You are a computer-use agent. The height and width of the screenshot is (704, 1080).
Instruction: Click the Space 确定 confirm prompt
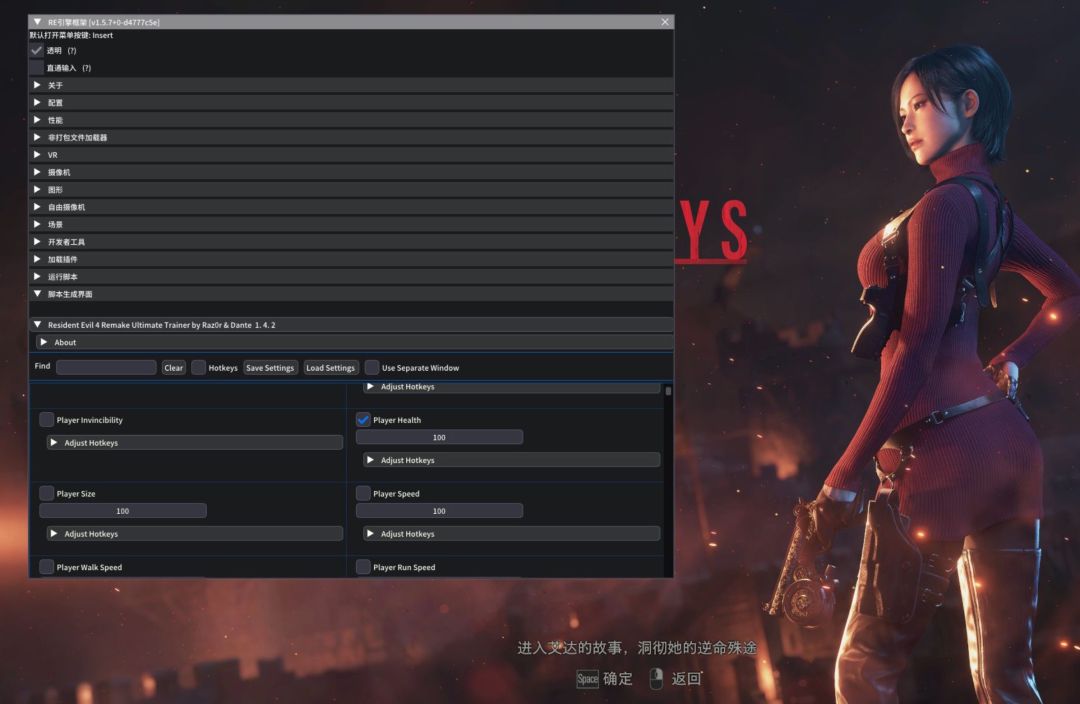tap(605, 679)
